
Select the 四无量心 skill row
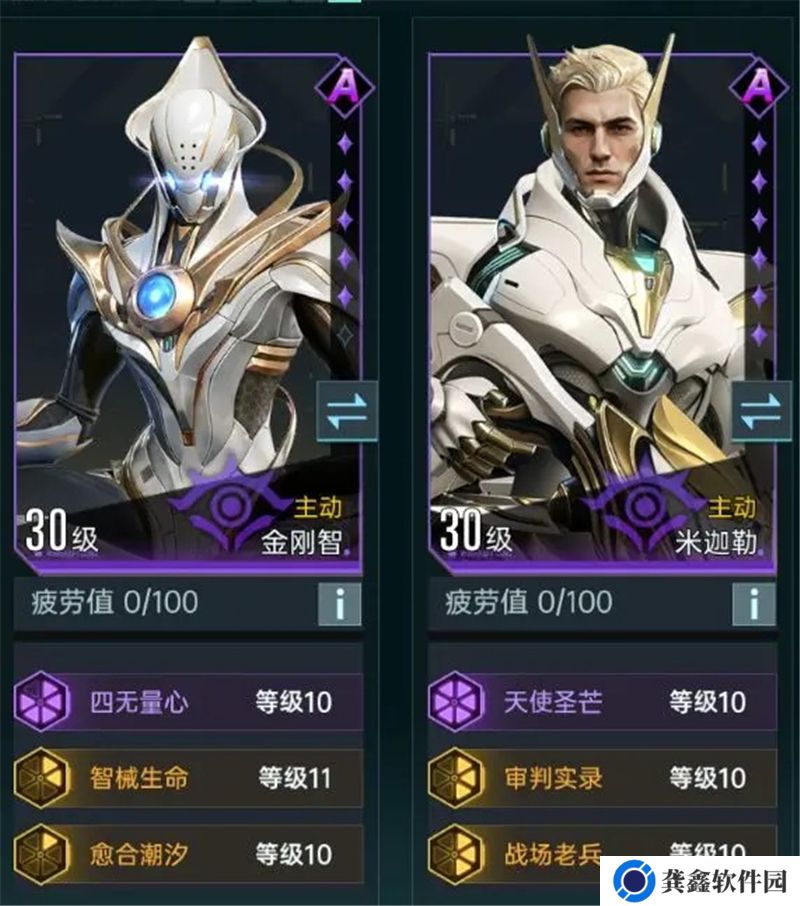tap(188, 702)
